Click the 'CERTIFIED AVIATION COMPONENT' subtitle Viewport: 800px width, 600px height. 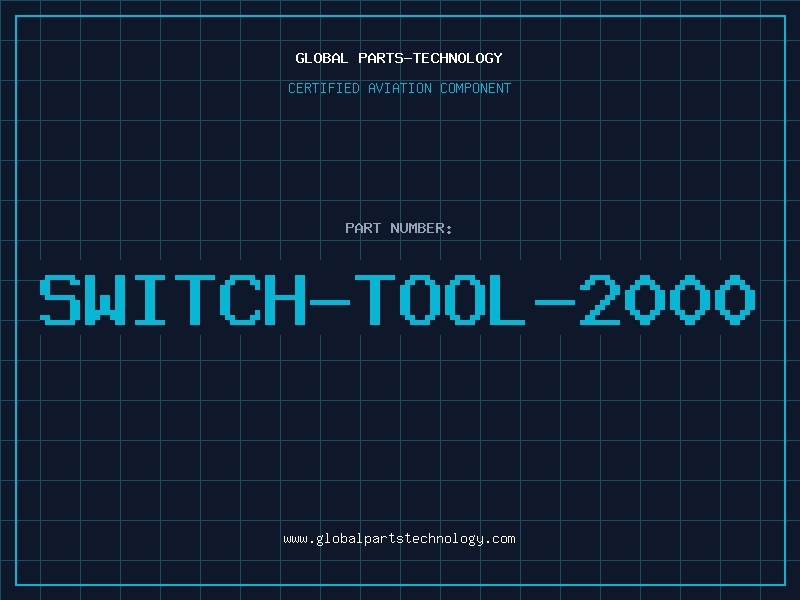(x=399, y=88)
